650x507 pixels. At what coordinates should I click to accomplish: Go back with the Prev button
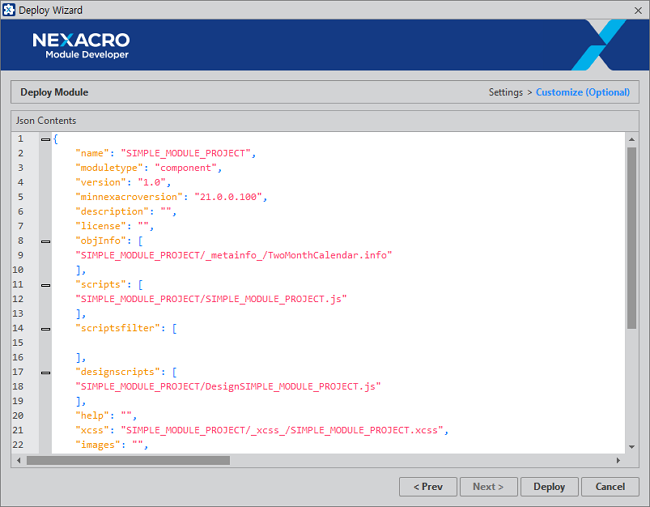[x=429, y=487]
